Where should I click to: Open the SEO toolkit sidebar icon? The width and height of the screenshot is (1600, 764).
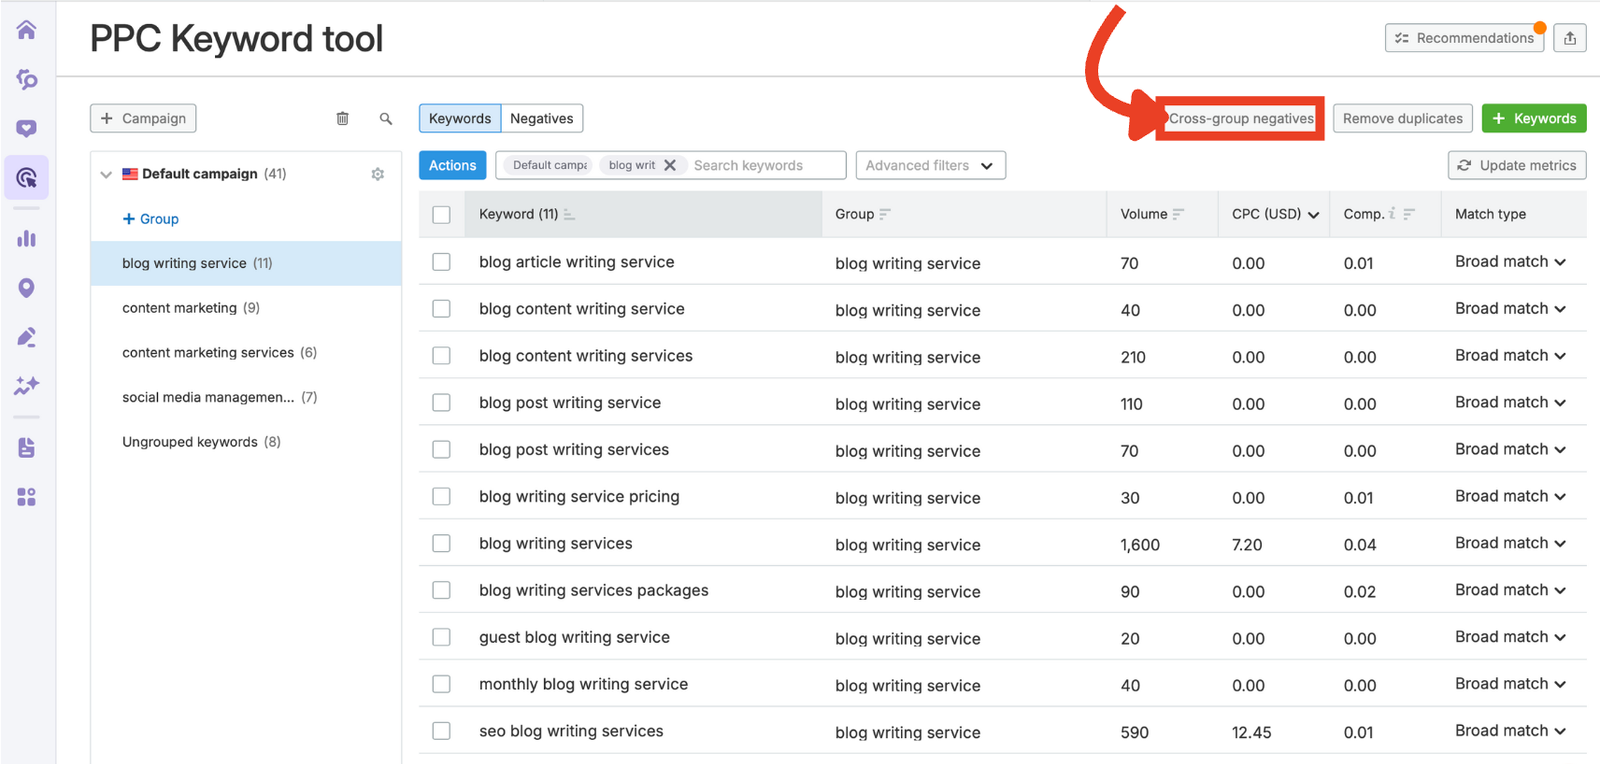click(x=27, y=79)
